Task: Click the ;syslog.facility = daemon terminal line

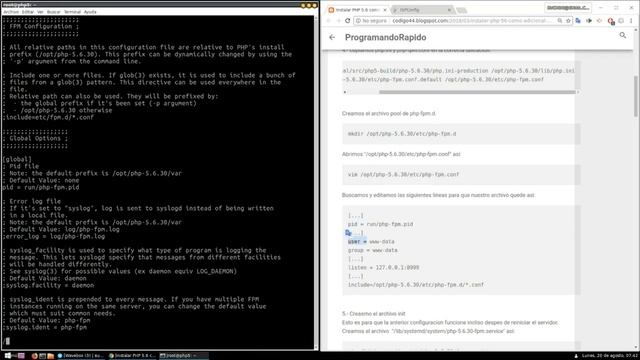Action: point(48,285)
